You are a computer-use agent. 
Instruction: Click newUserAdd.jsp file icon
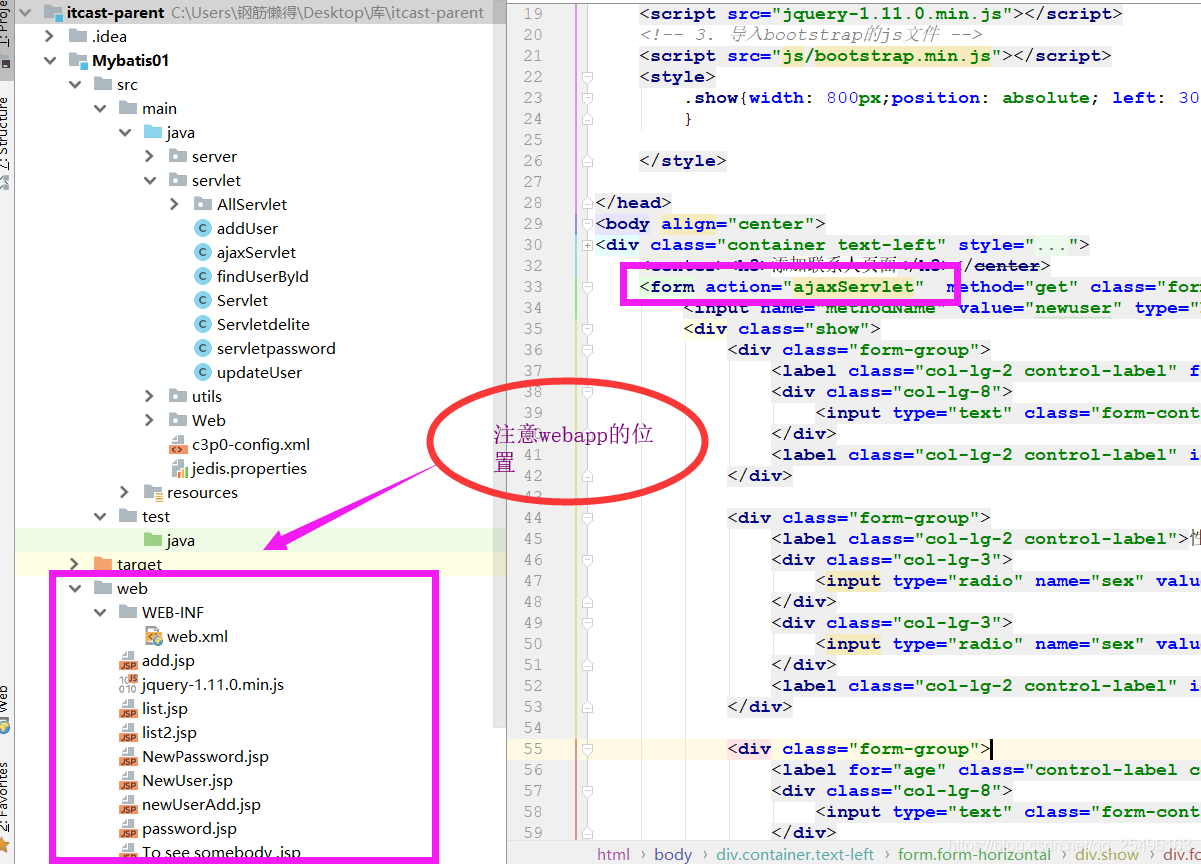coord(128,804)
